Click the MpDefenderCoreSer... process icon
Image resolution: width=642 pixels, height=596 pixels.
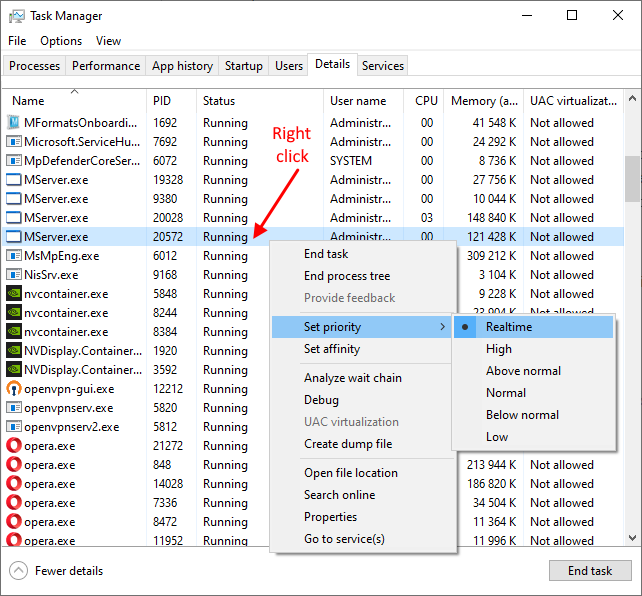point(14,160)
